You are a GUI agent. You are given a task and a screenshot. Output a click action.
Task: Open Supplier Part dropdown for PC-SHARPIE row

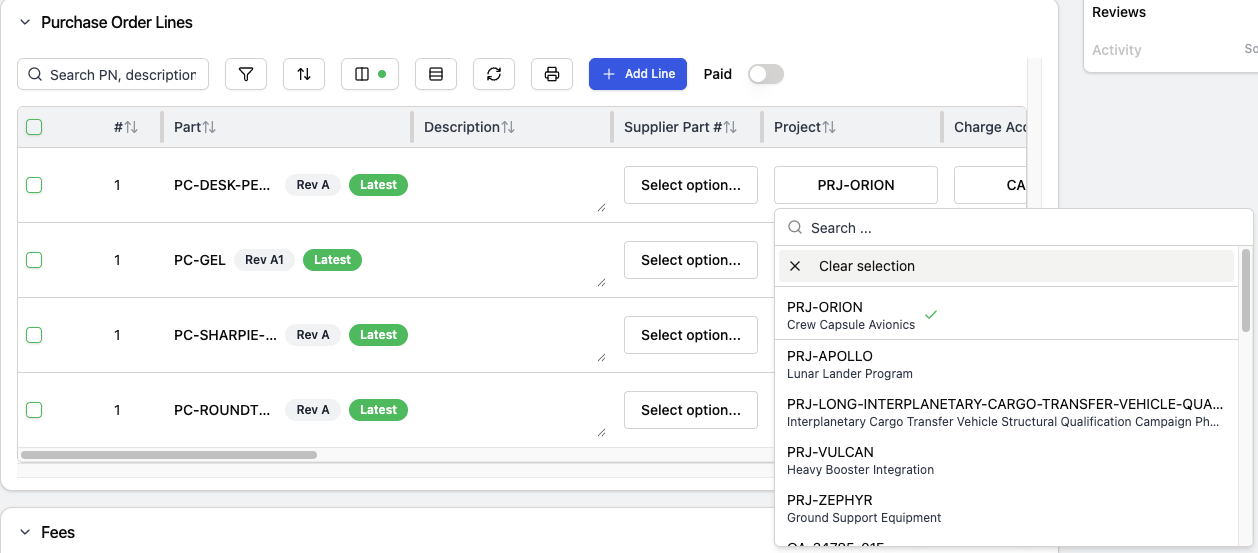click(x=691, y=335)
